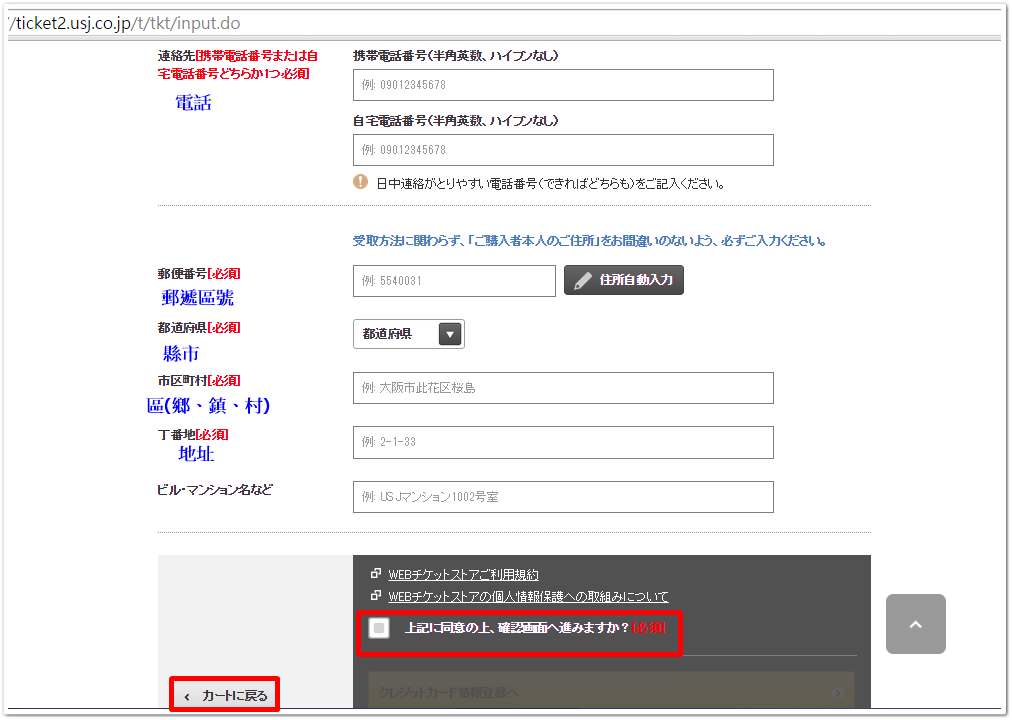Click the 市区町村 city input field
Screen dimensions: 1012x720
click(563, 388)
